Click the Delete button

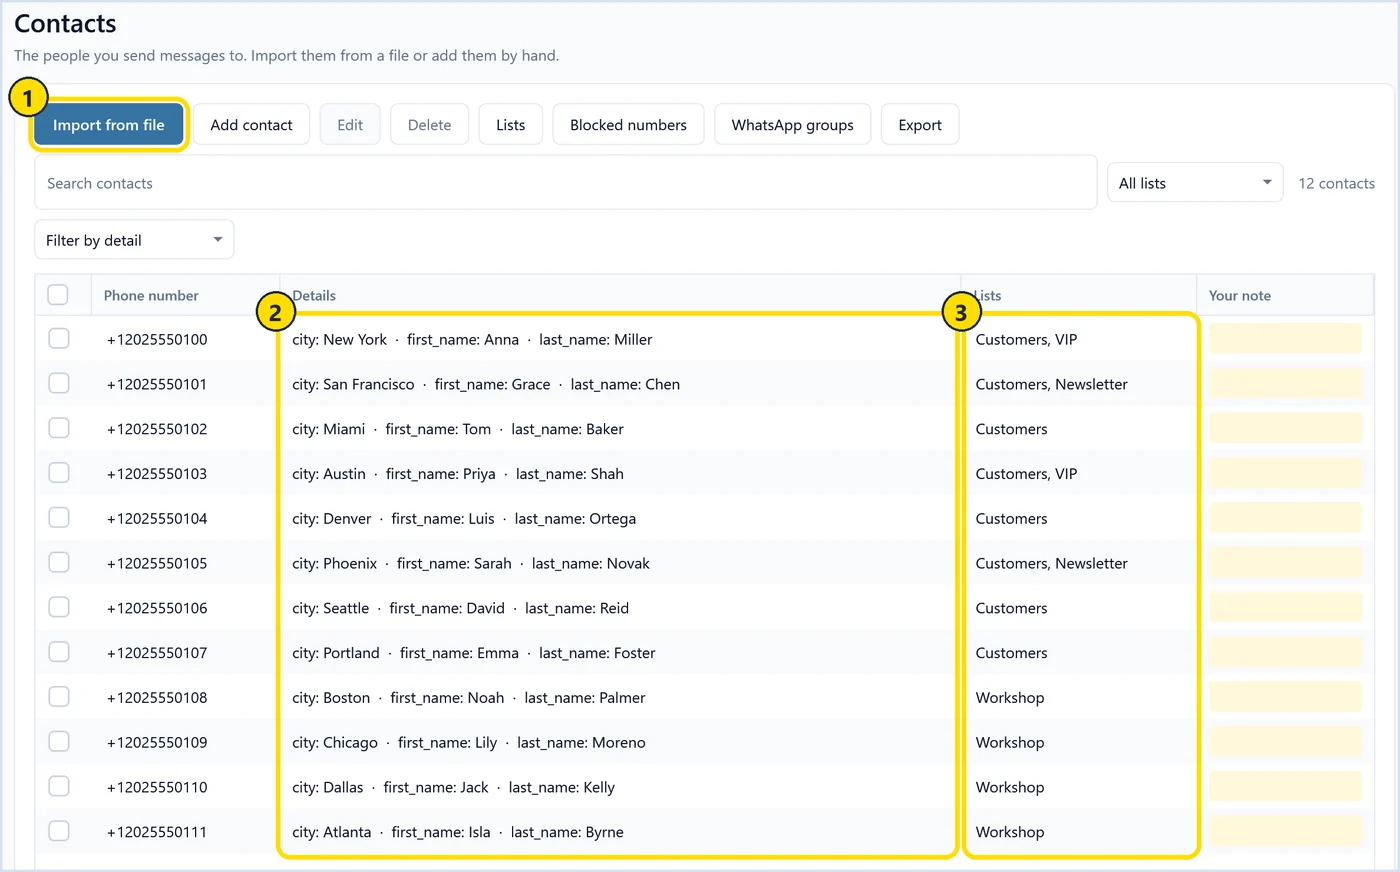[x=429, y=125]
